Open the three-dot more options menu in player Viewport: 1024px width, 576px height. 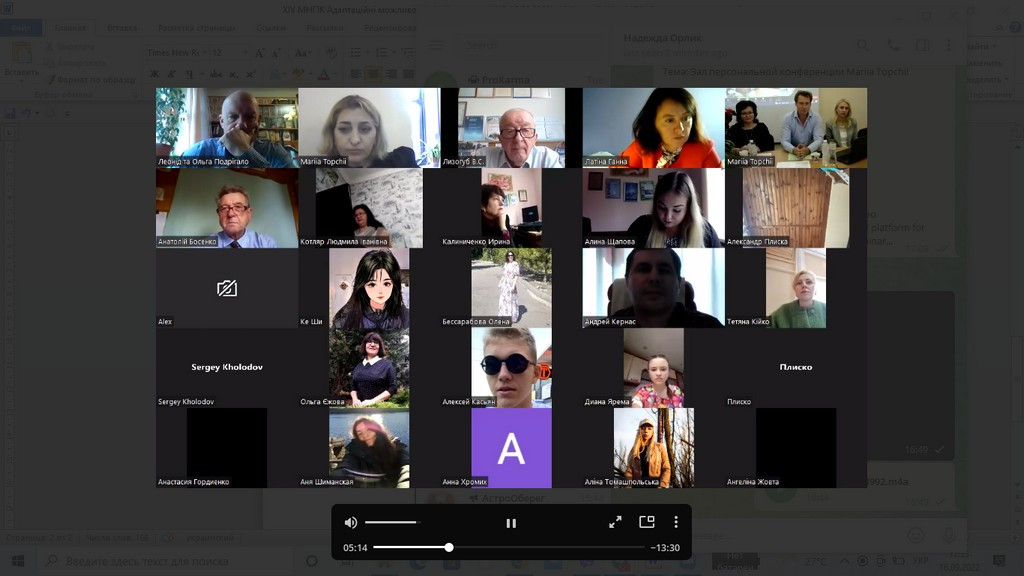(x=676, y=522)
